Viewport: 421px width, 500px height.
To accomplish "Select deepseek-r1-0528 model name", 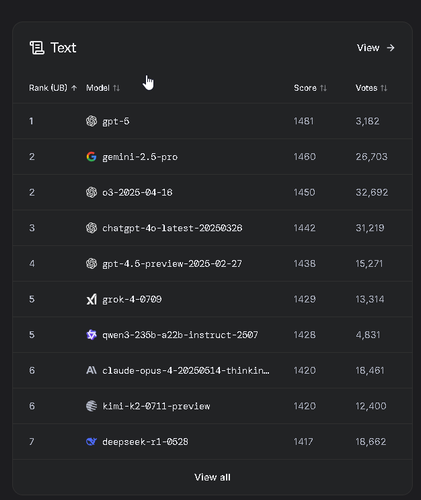I will [145, 442].
